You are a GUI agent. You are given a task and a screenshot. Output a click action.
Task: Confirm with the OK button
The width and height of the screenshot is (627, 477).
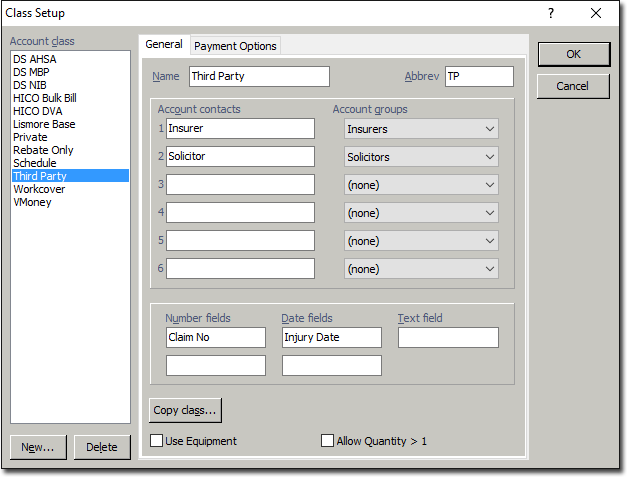pyautogui.click(x=574, y=54)
